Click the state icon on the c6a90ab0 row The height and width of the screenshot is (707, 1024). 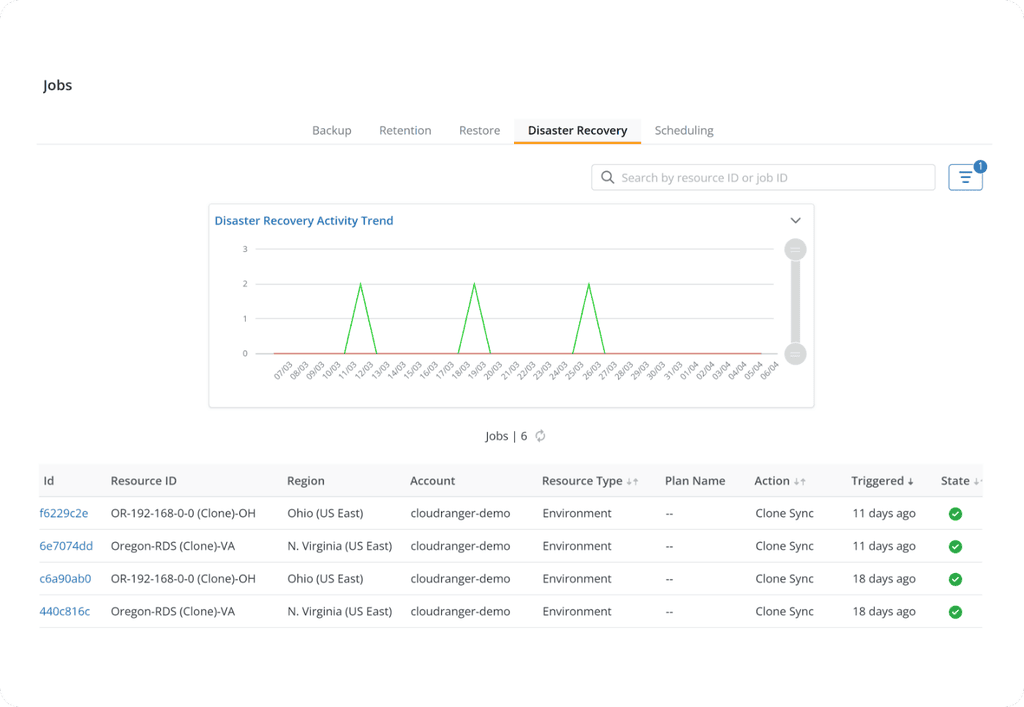(x=955, y=578)
